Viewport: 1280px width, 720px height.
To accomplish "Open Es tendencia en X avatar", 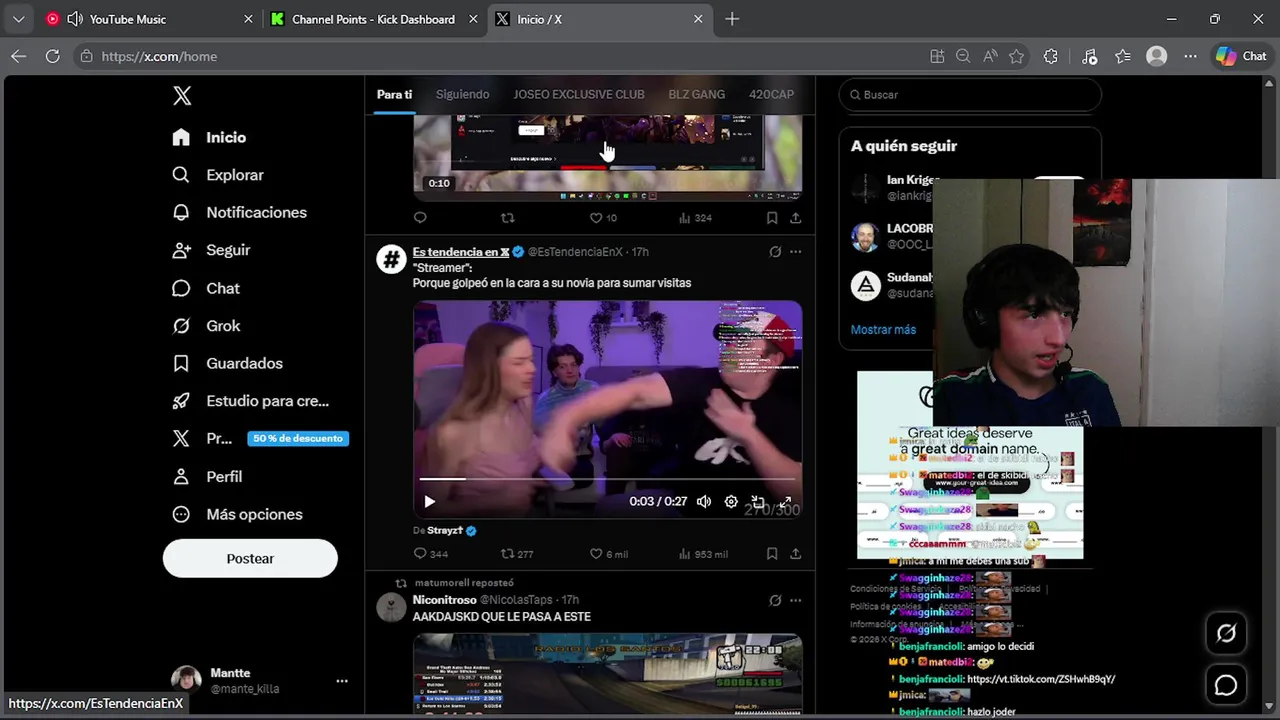I will tap(391, 259).
